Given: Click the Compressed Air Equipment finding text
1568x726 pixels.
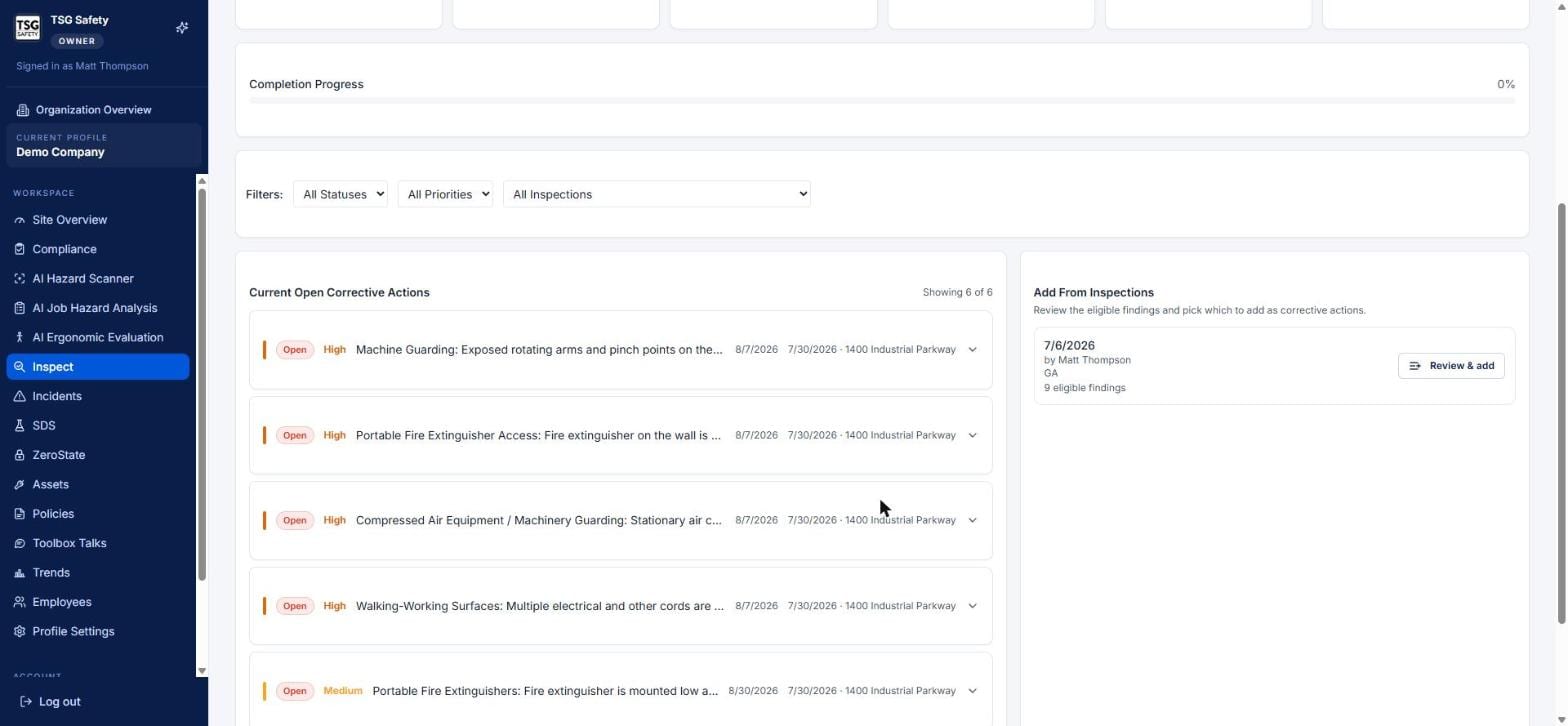Looking at the screenshot, I should (x=539, y=520).
